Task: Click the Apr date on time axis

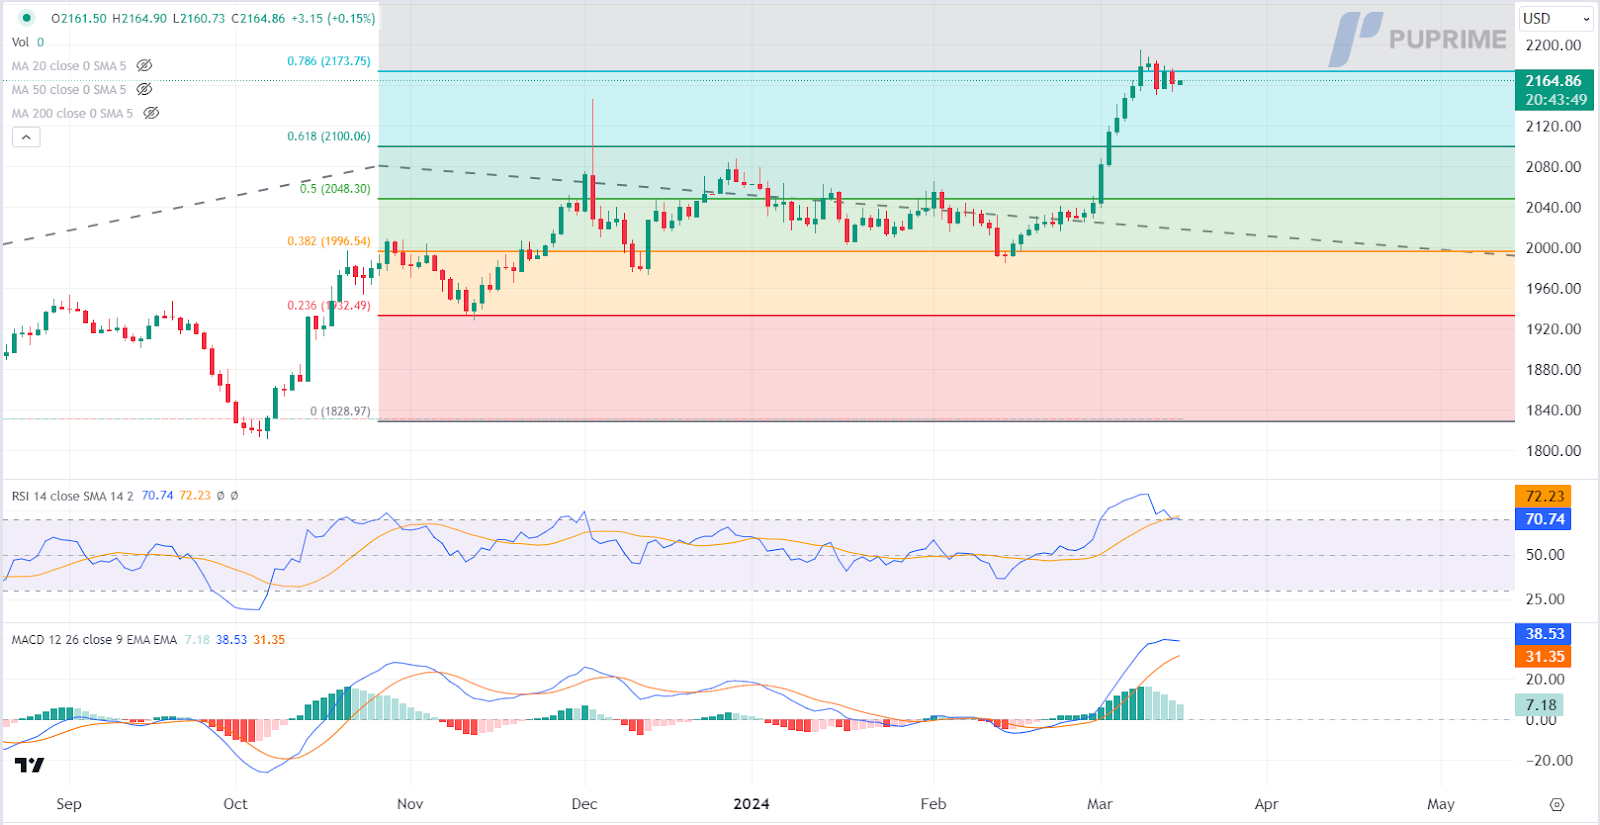Action: tap(1266, 804)
